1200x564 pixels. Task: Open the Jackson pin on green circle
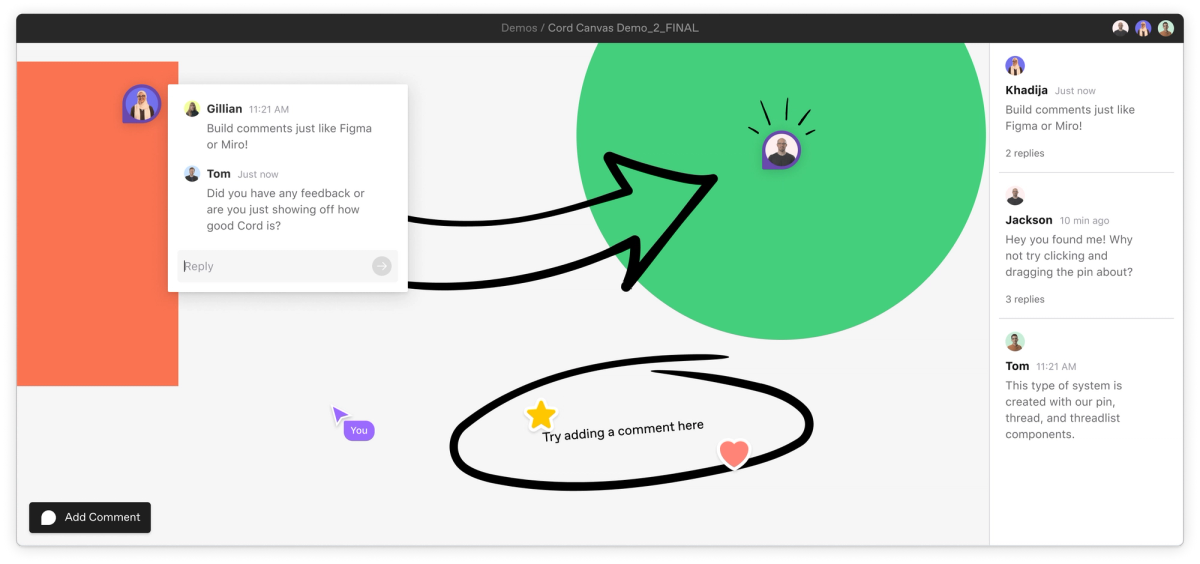(781, 150)
